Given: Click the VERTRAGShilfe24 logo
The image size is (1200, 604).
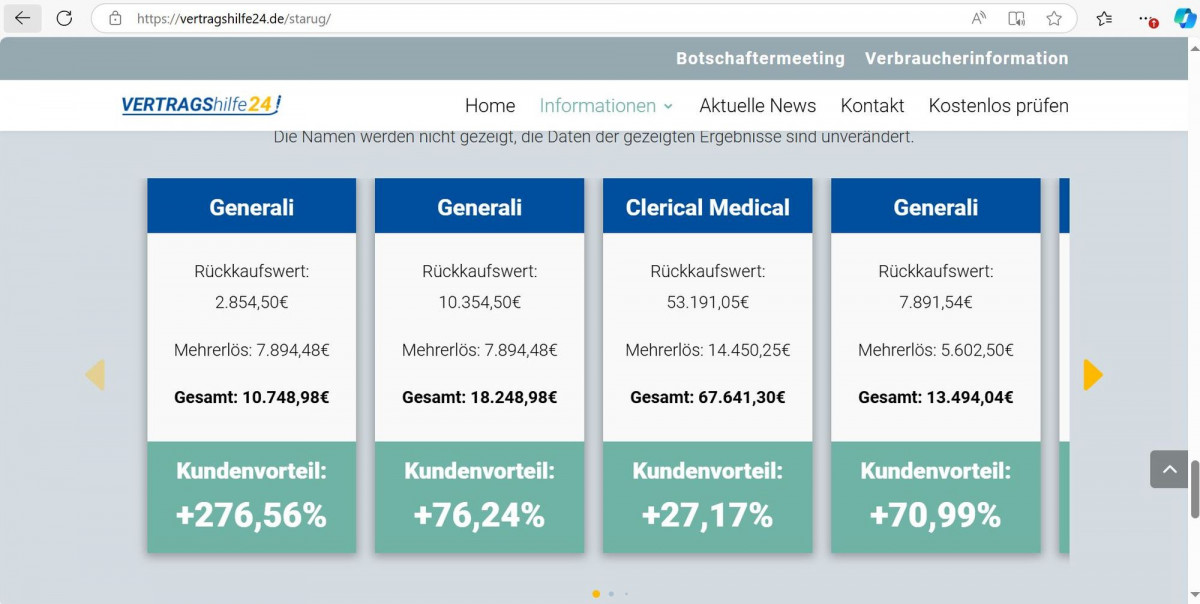Looking at the screenshot, I should [x=201, y=105].
